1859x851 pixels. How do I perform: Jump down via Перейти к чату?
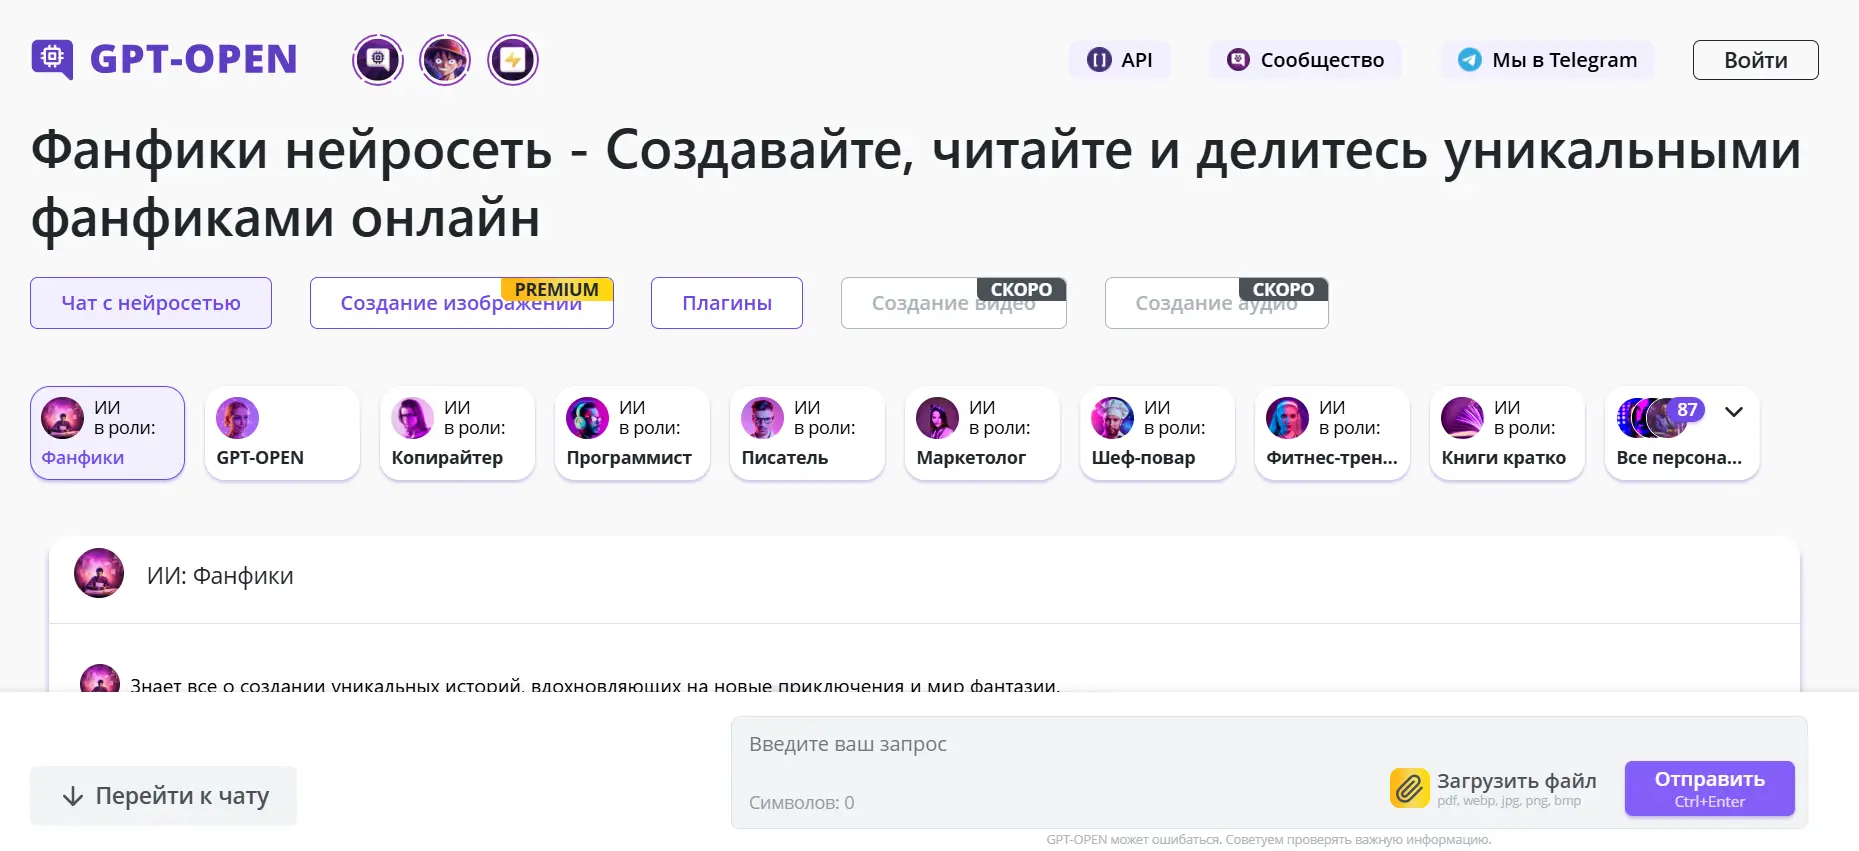tap(164, 796)
